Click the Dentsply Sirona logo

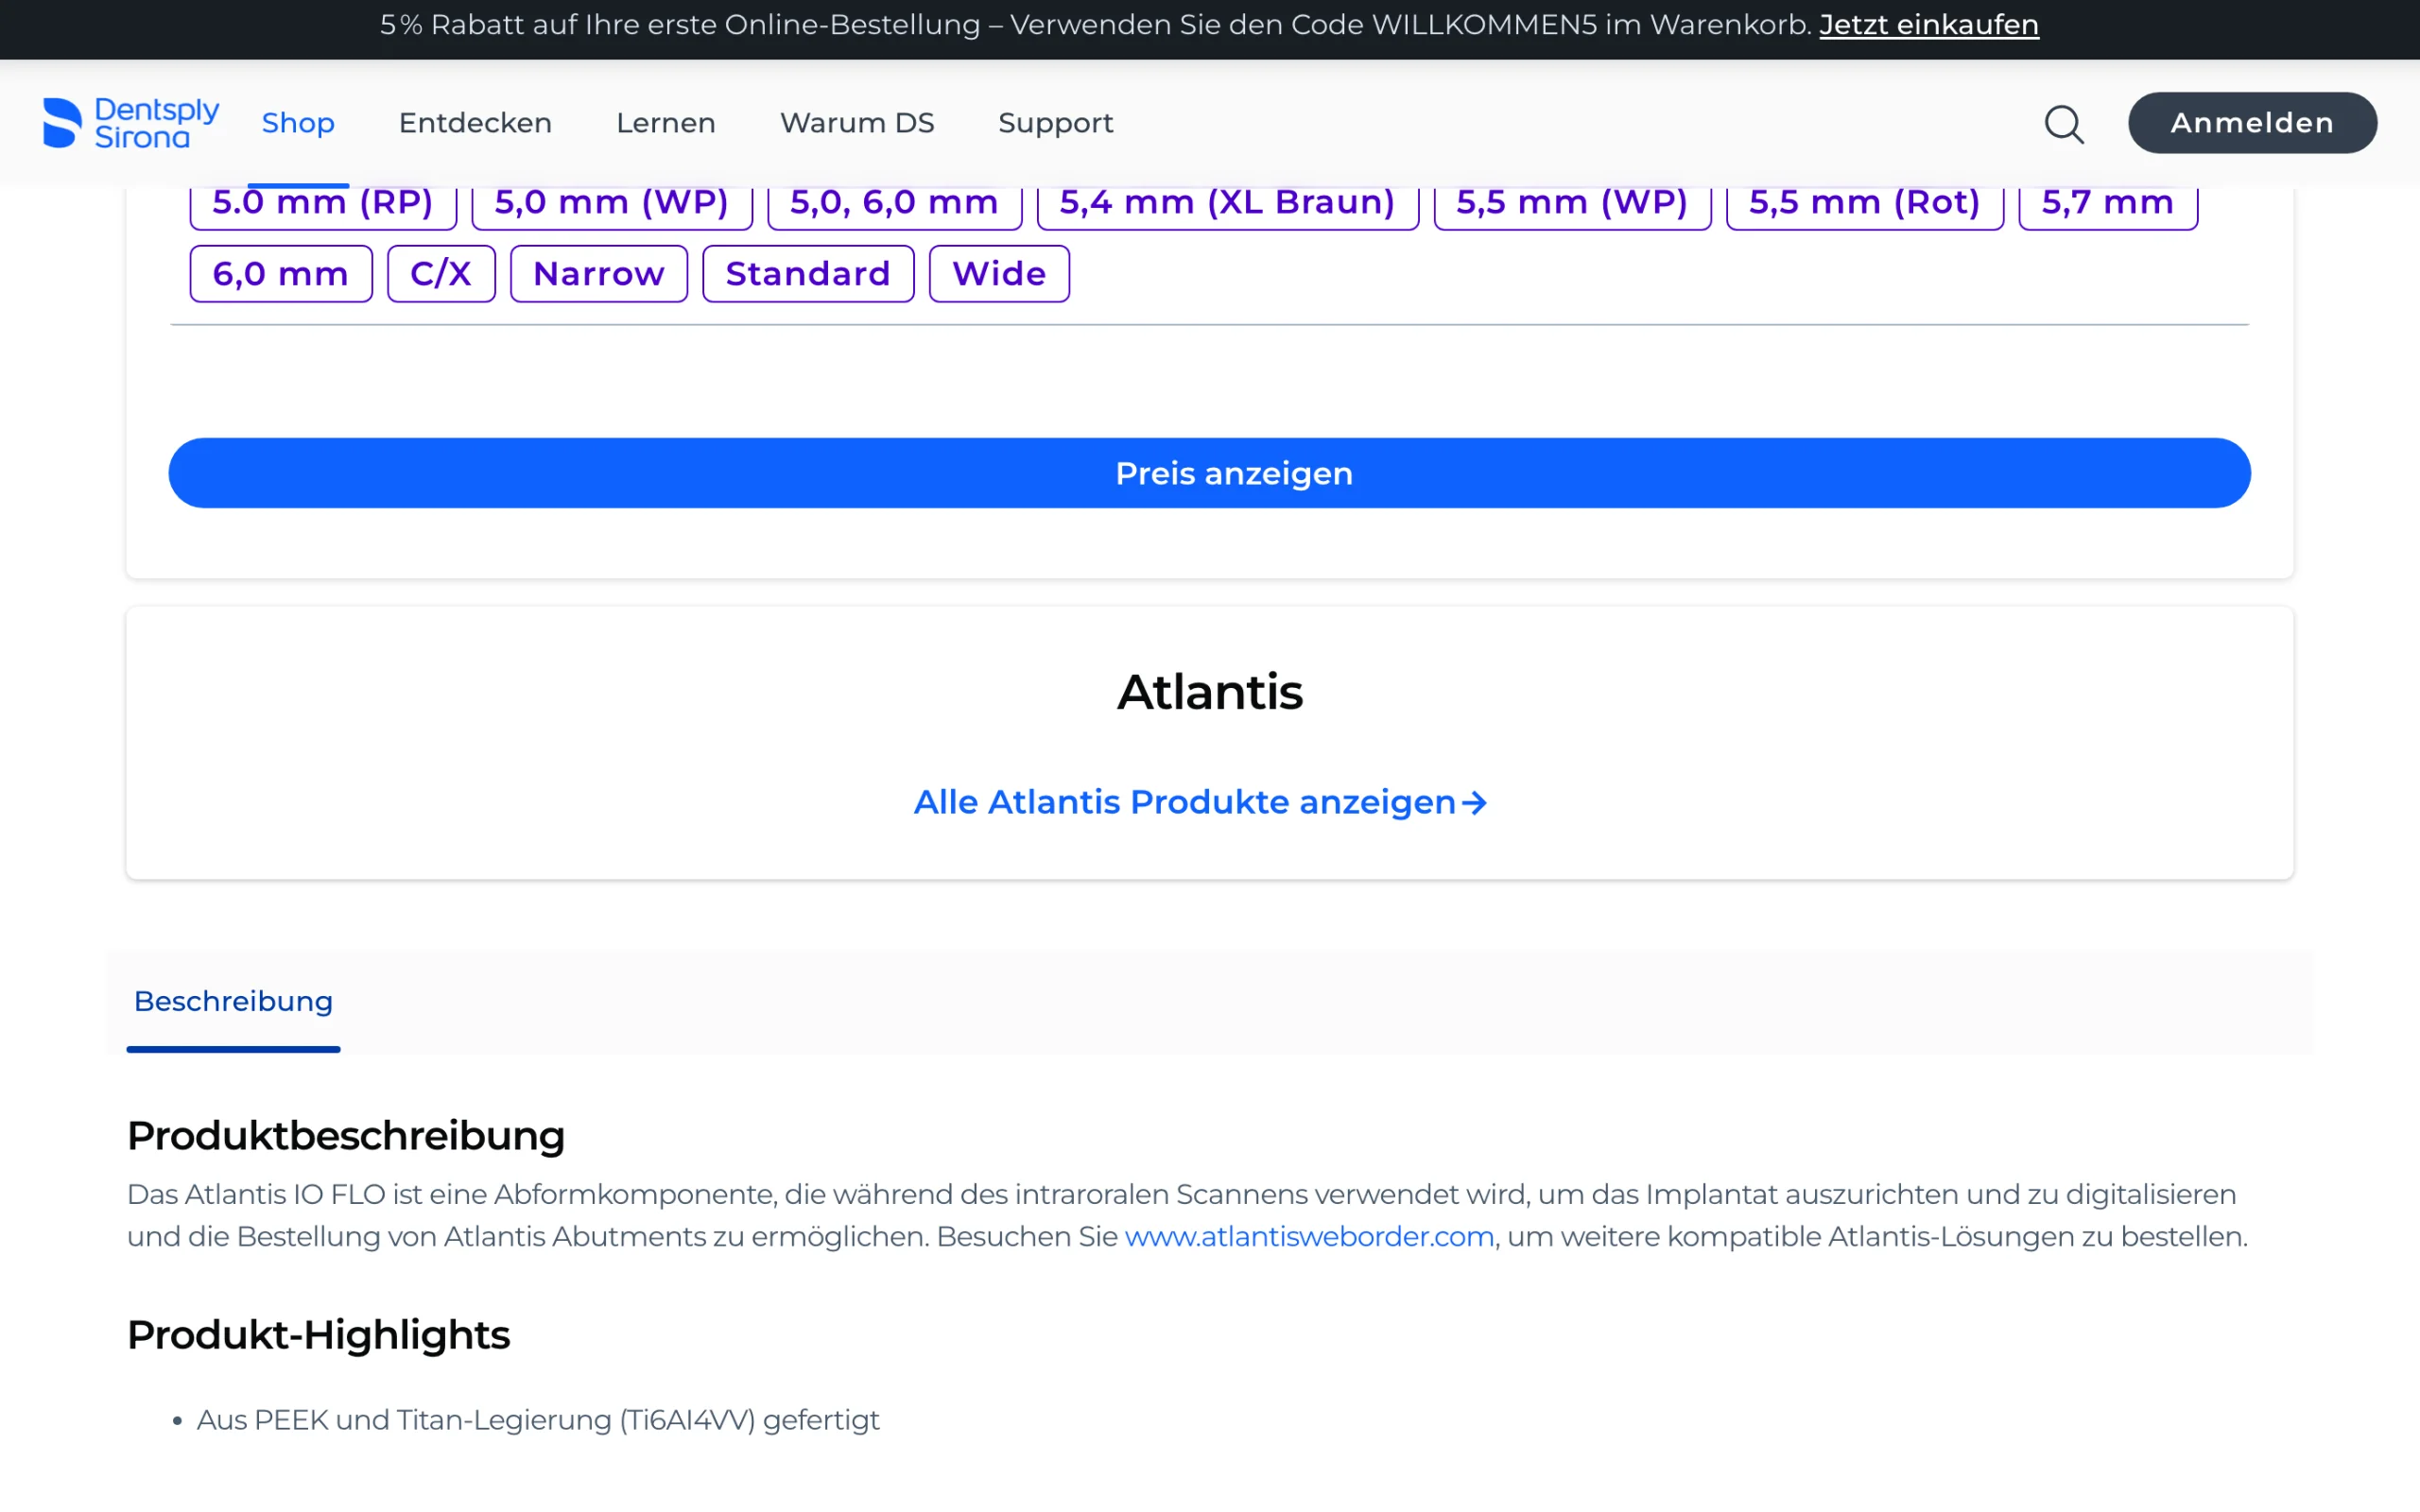coord(131,123)
